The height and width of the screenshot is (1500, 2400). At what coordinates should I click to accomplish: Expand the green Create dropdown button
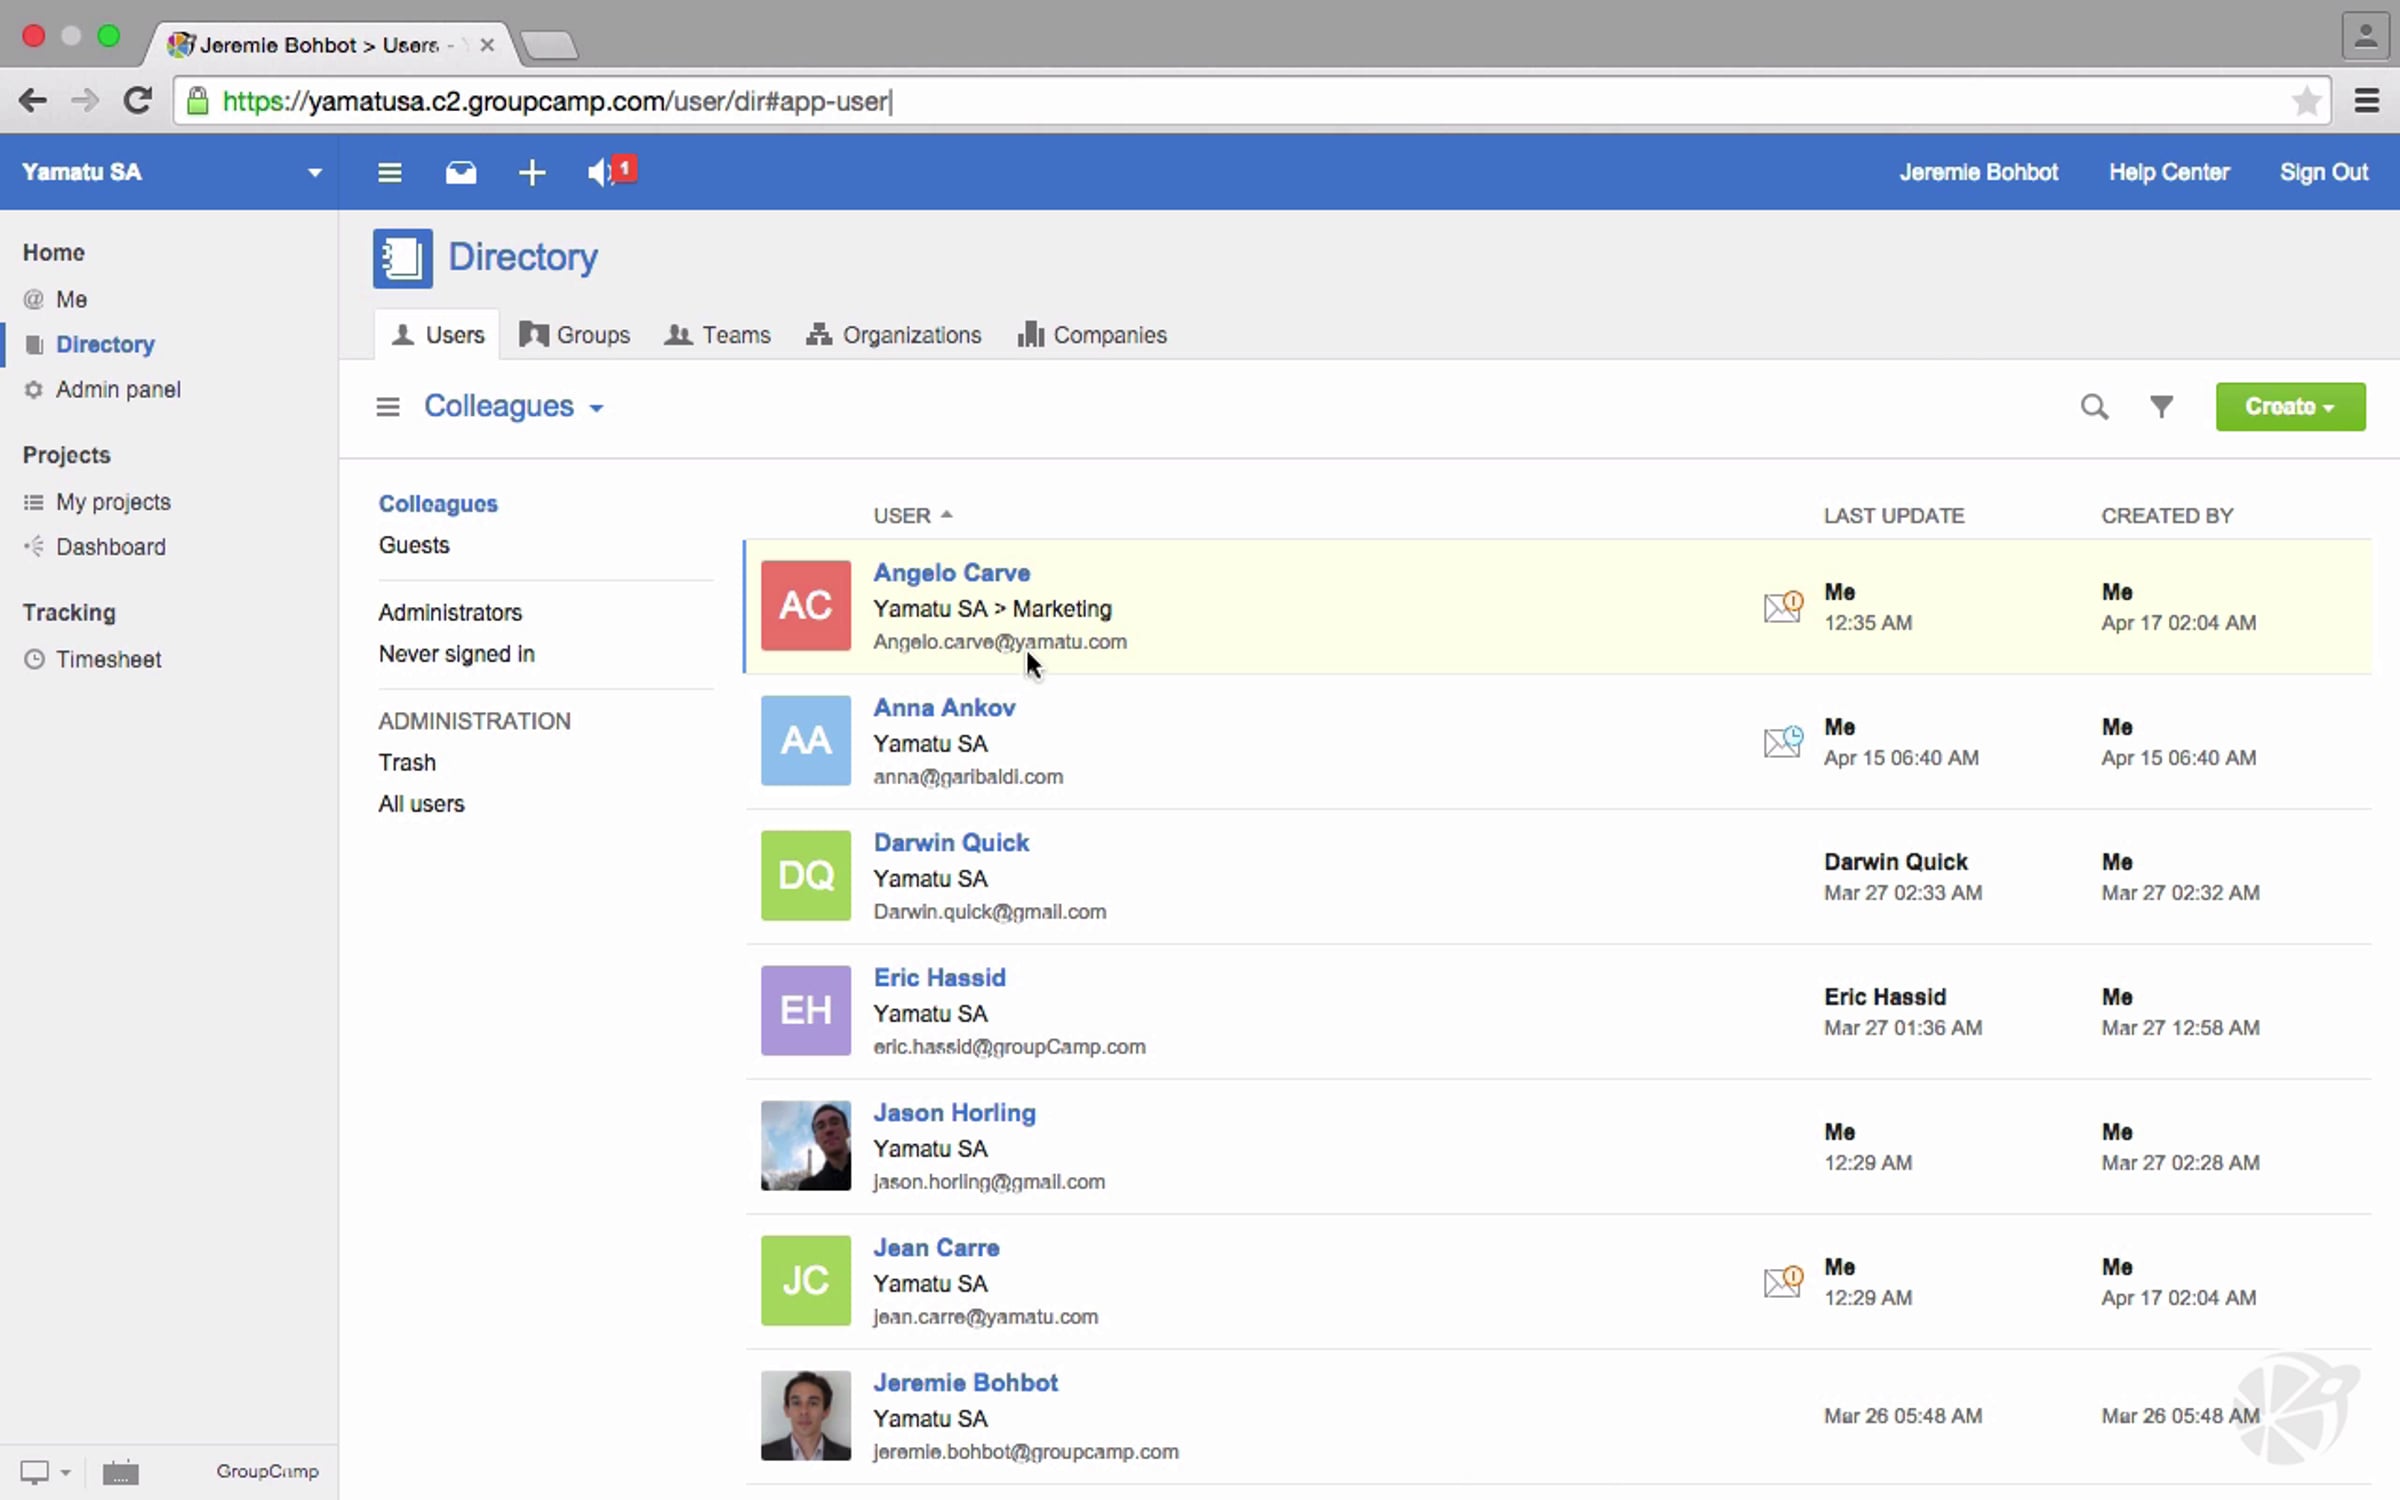click(2289, 407)
